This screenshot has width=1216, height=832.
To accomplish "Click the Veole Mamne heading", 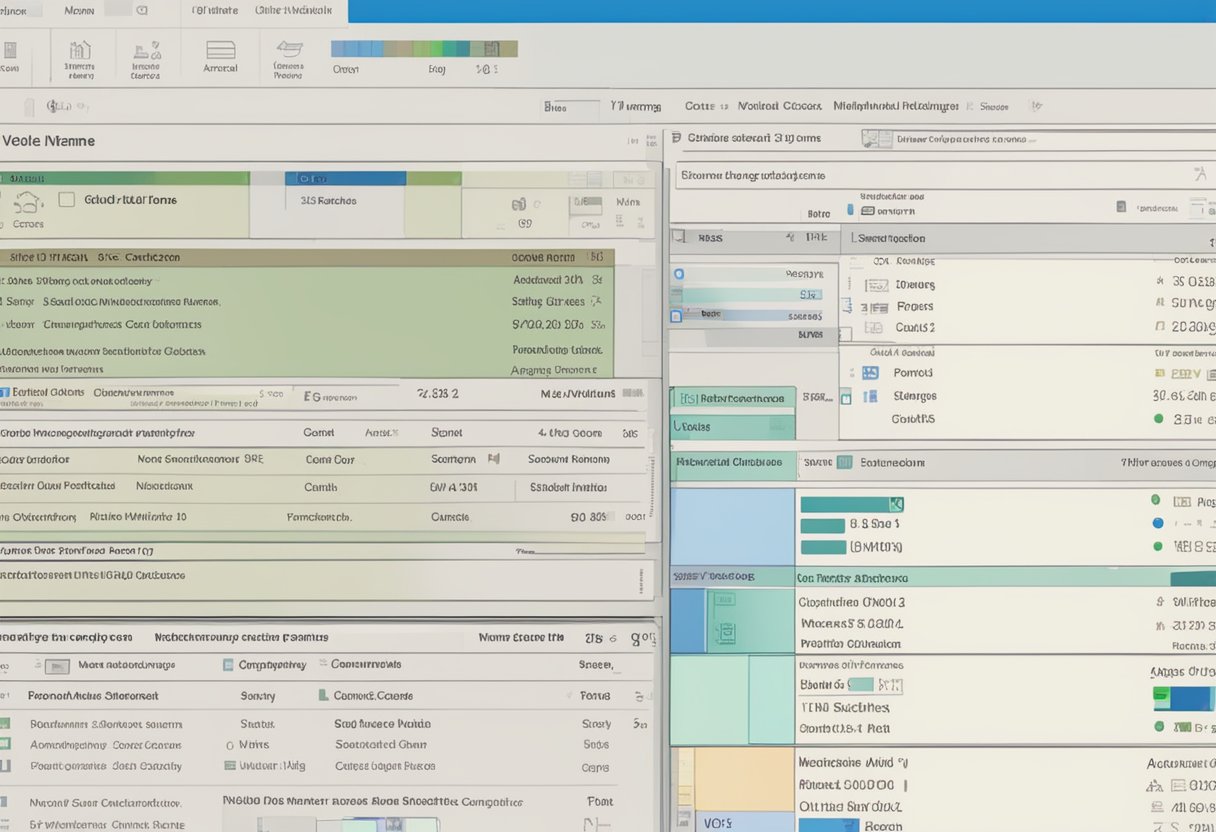I will (x=48, y=141).
